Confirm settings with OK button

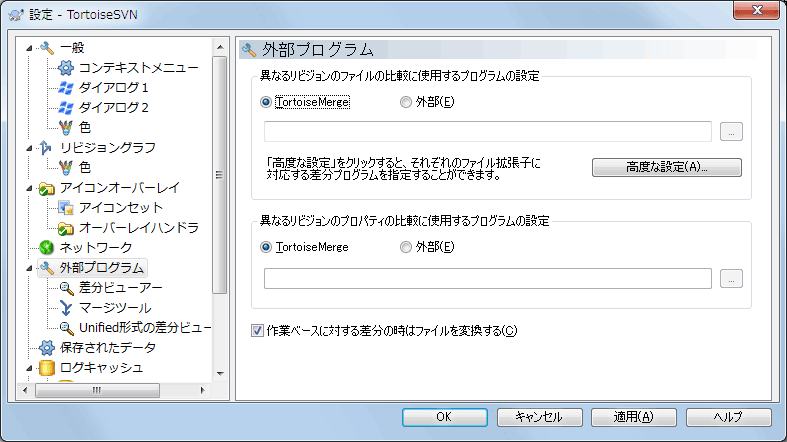[445, 417]
